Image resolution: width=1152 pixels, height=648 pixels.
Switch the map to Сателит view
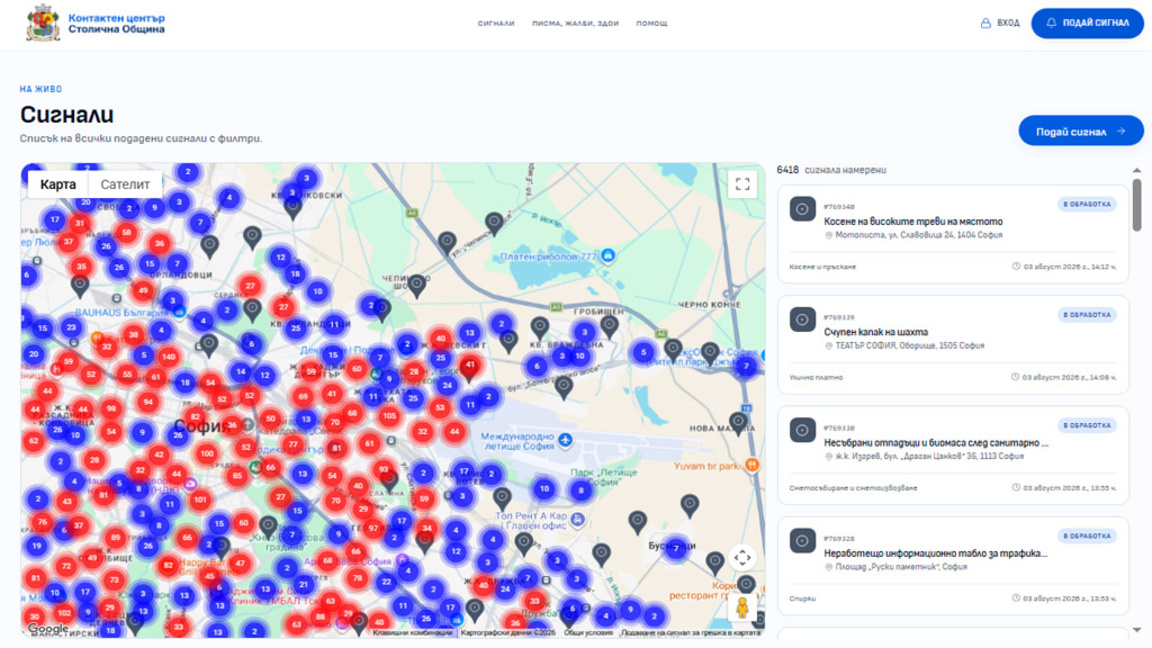point(125,184)
